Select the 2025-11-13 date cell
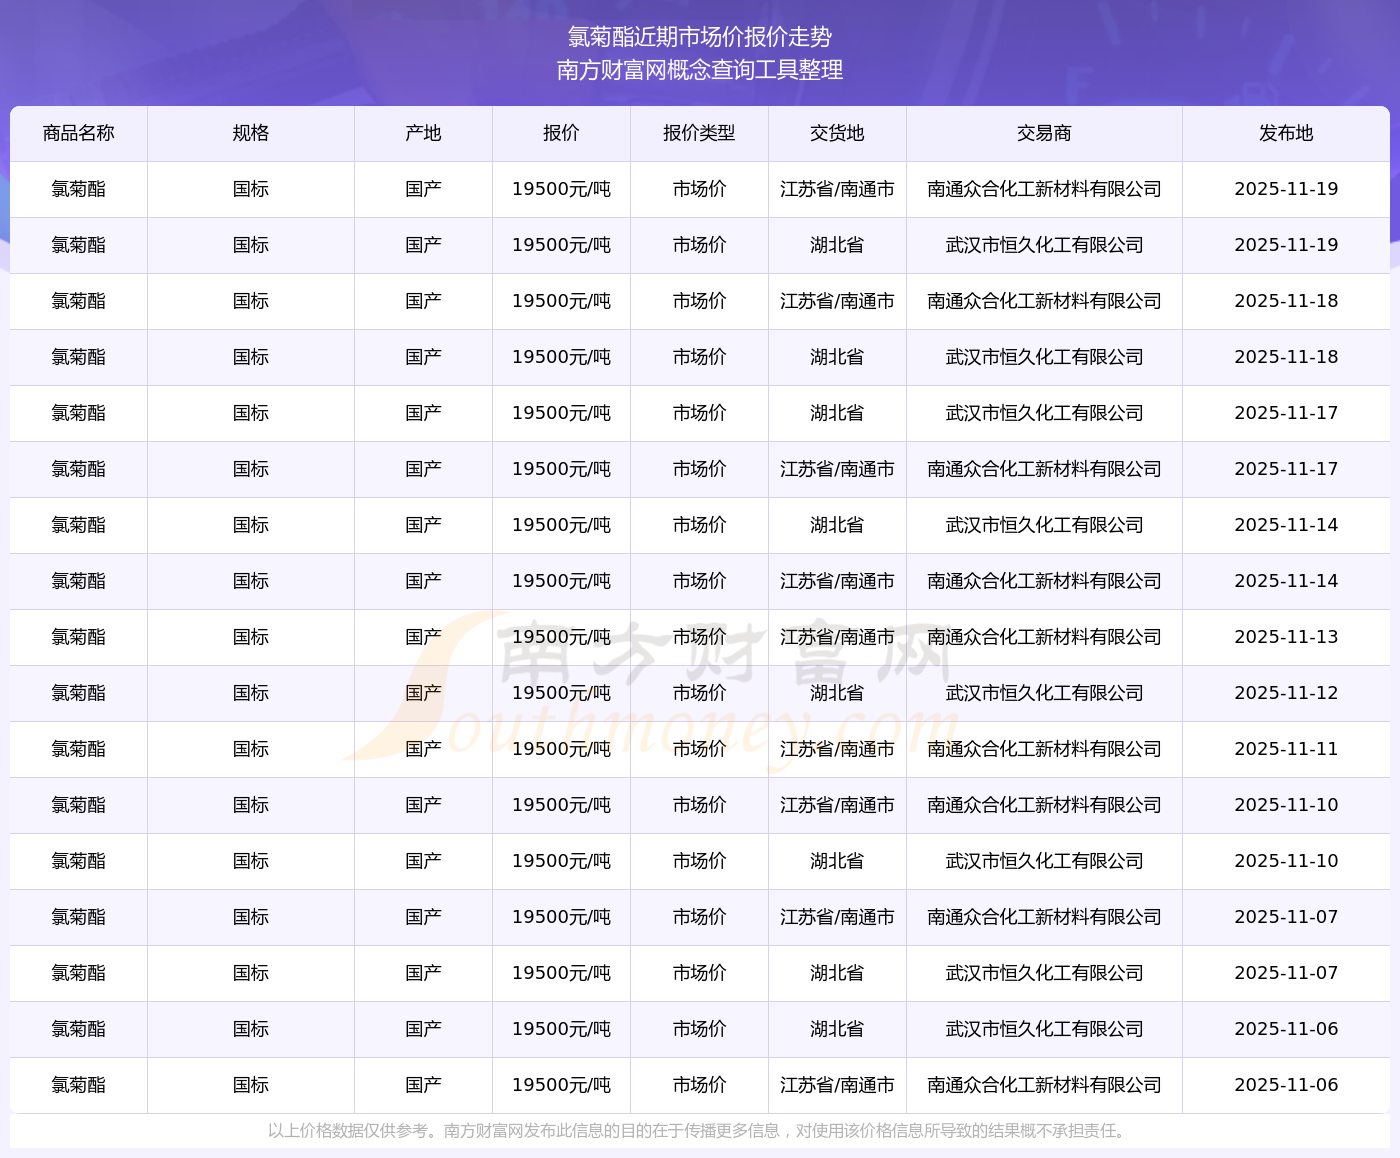1400x1158 pixels. coord(1286,637)
